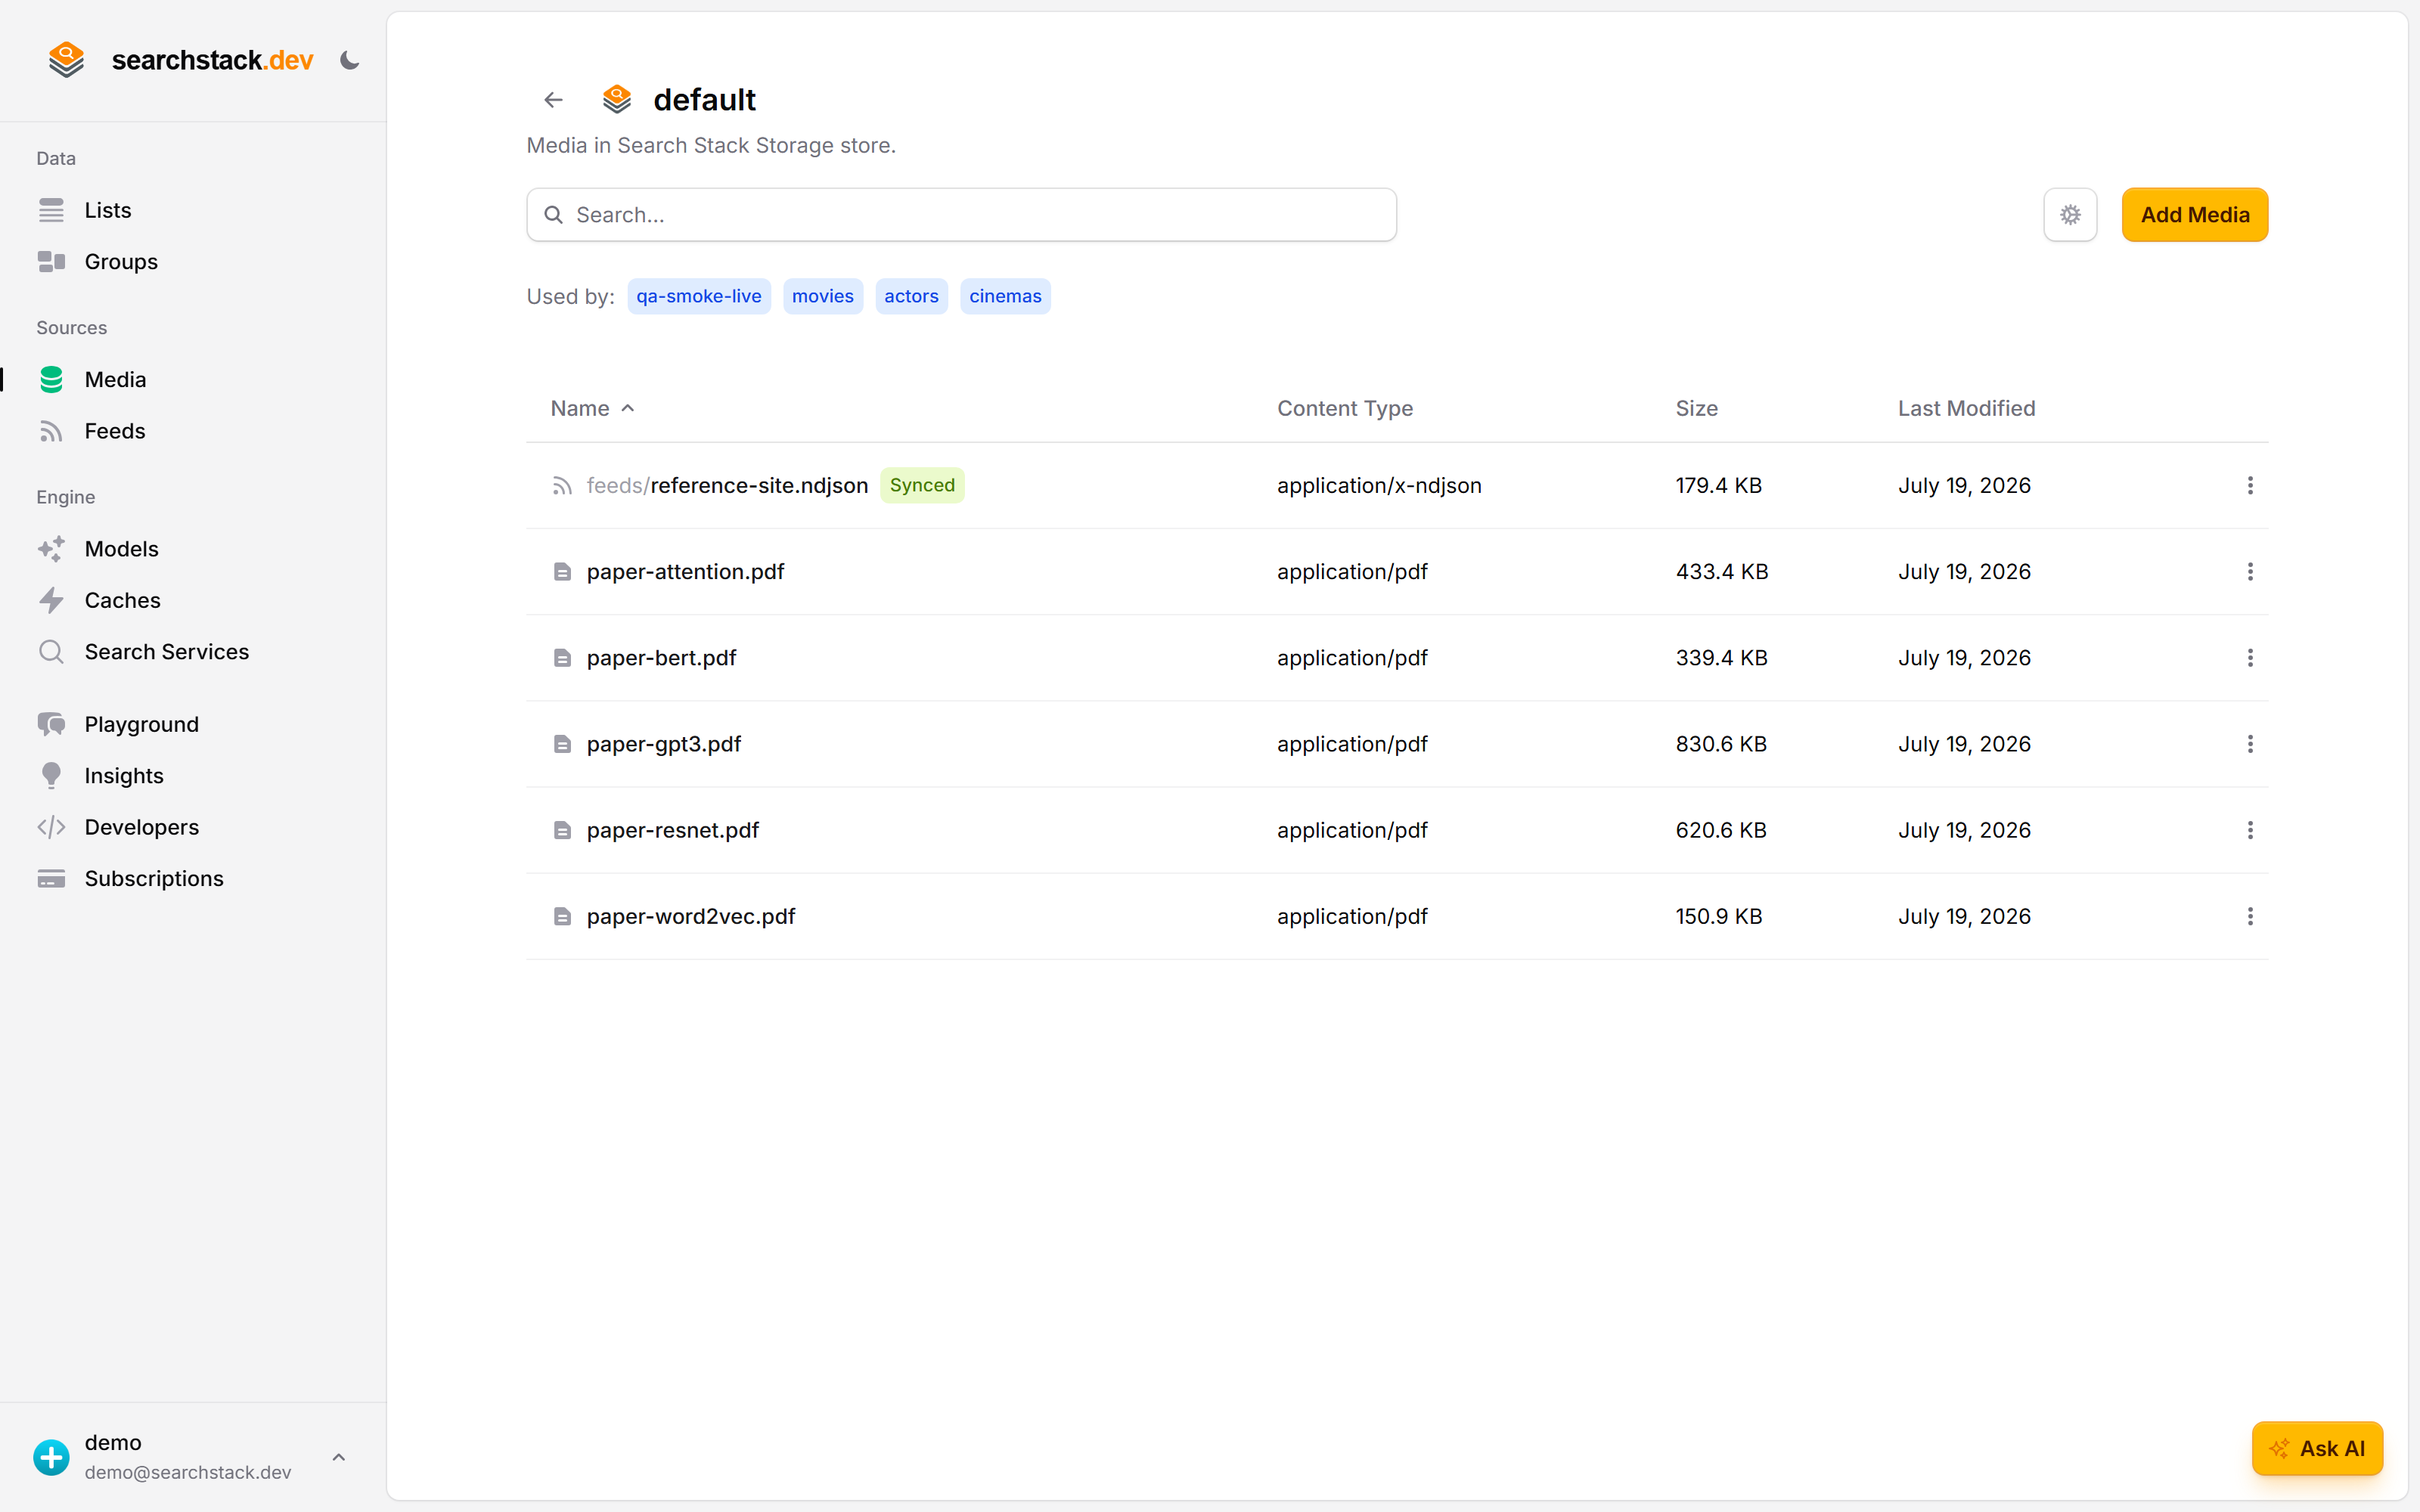Open options menu for paper-word2vec.pdf
Viewport: 2420px width, 1512px height.
[x=2250, y=916]
